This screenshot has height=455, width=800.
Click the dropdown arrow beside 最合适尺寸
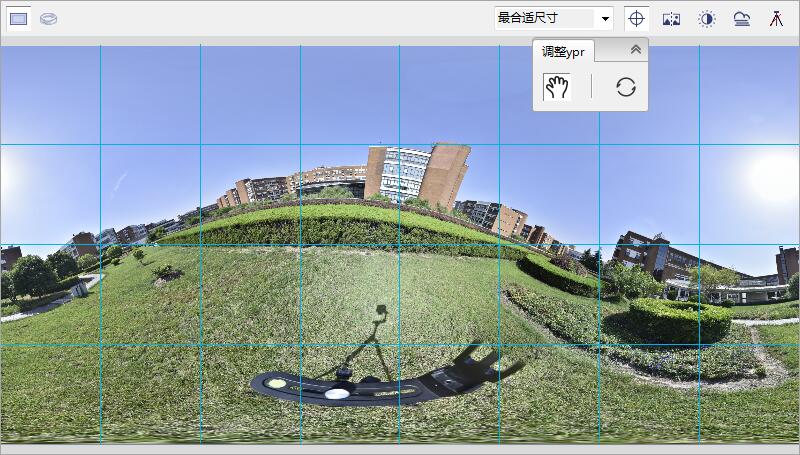point(605,19)
